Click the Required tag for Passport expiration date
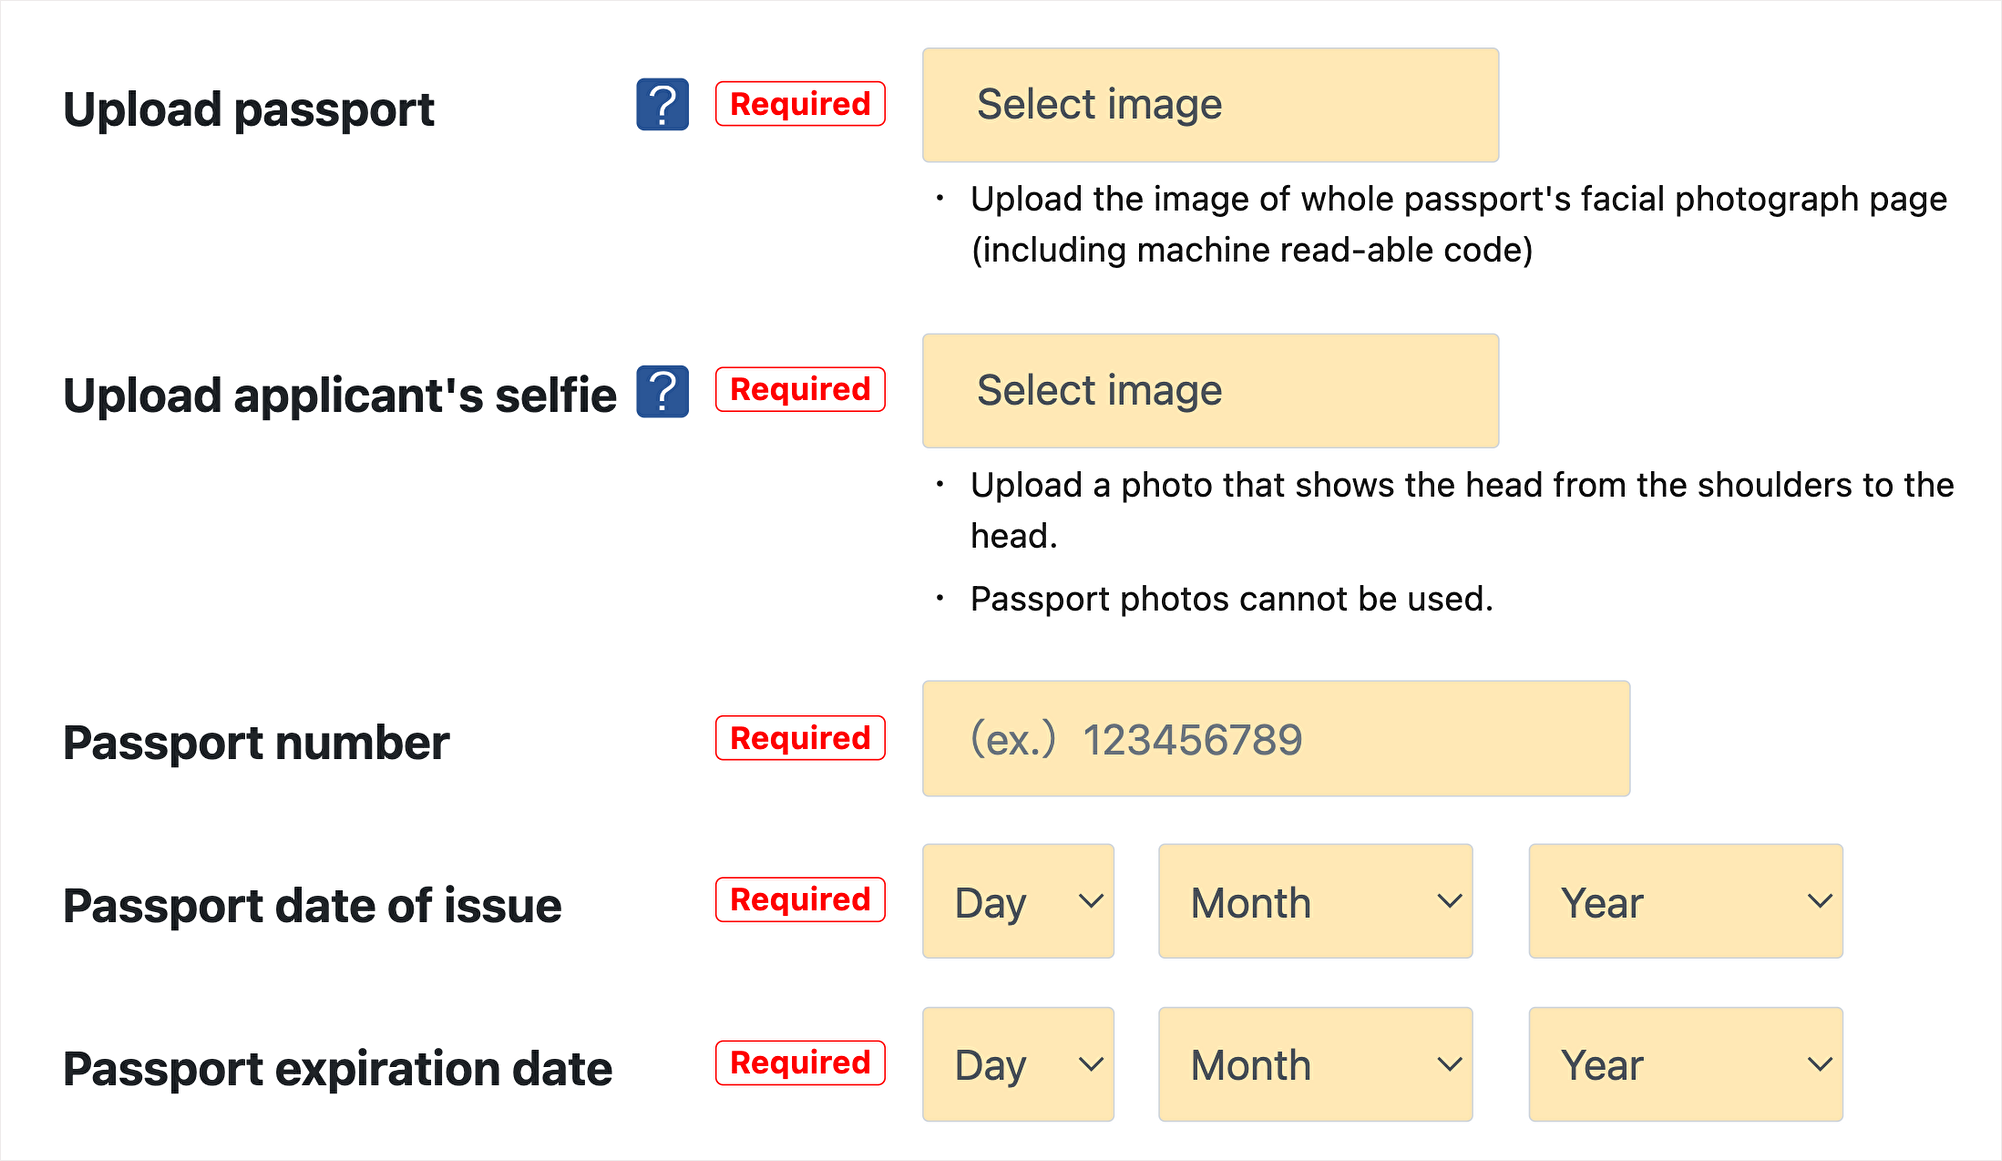Image resolution: width=2002 pixels, height=1161 pixels. 799,1062
